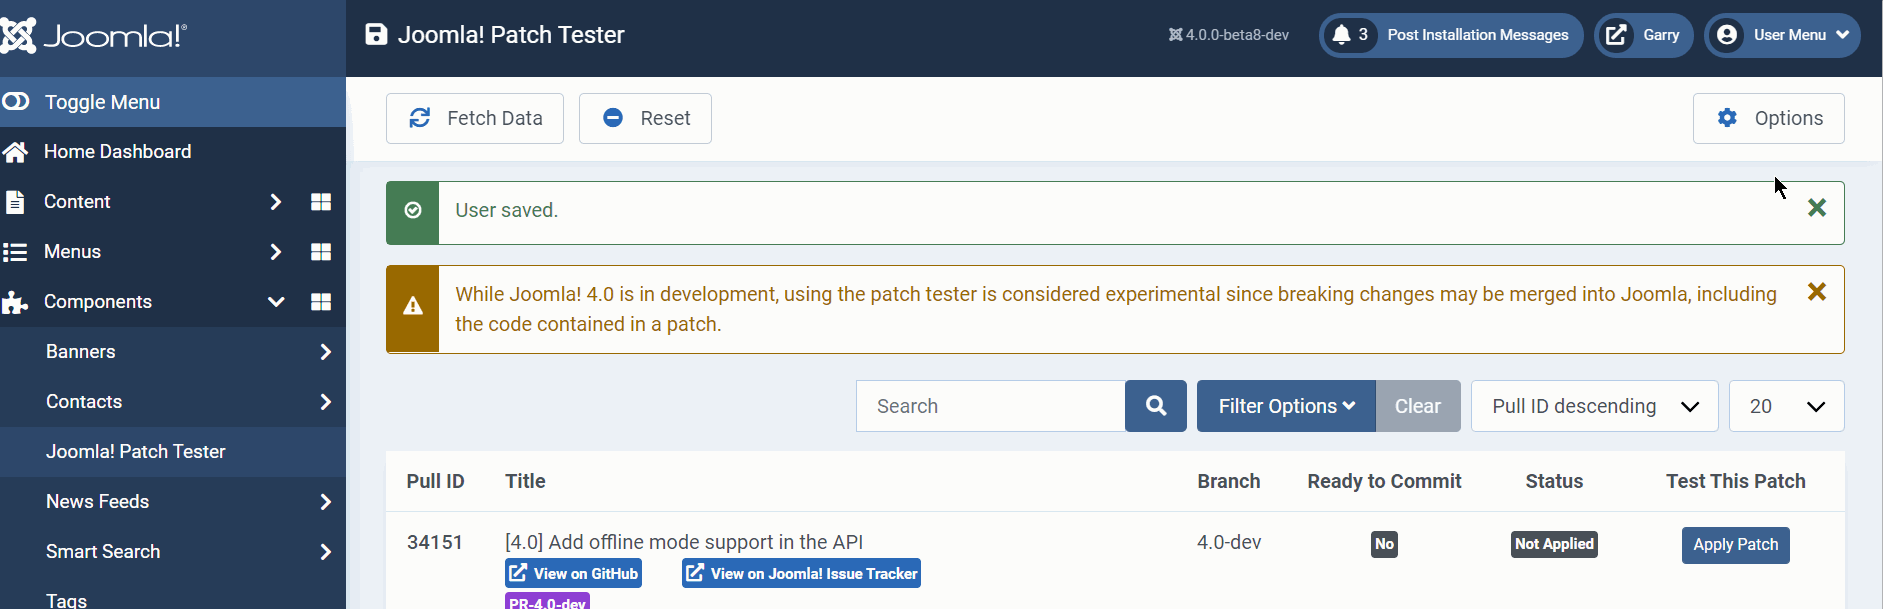Open the Menus menu item
This screenshot has width=1883, height=609.
[x=72, y=252]
